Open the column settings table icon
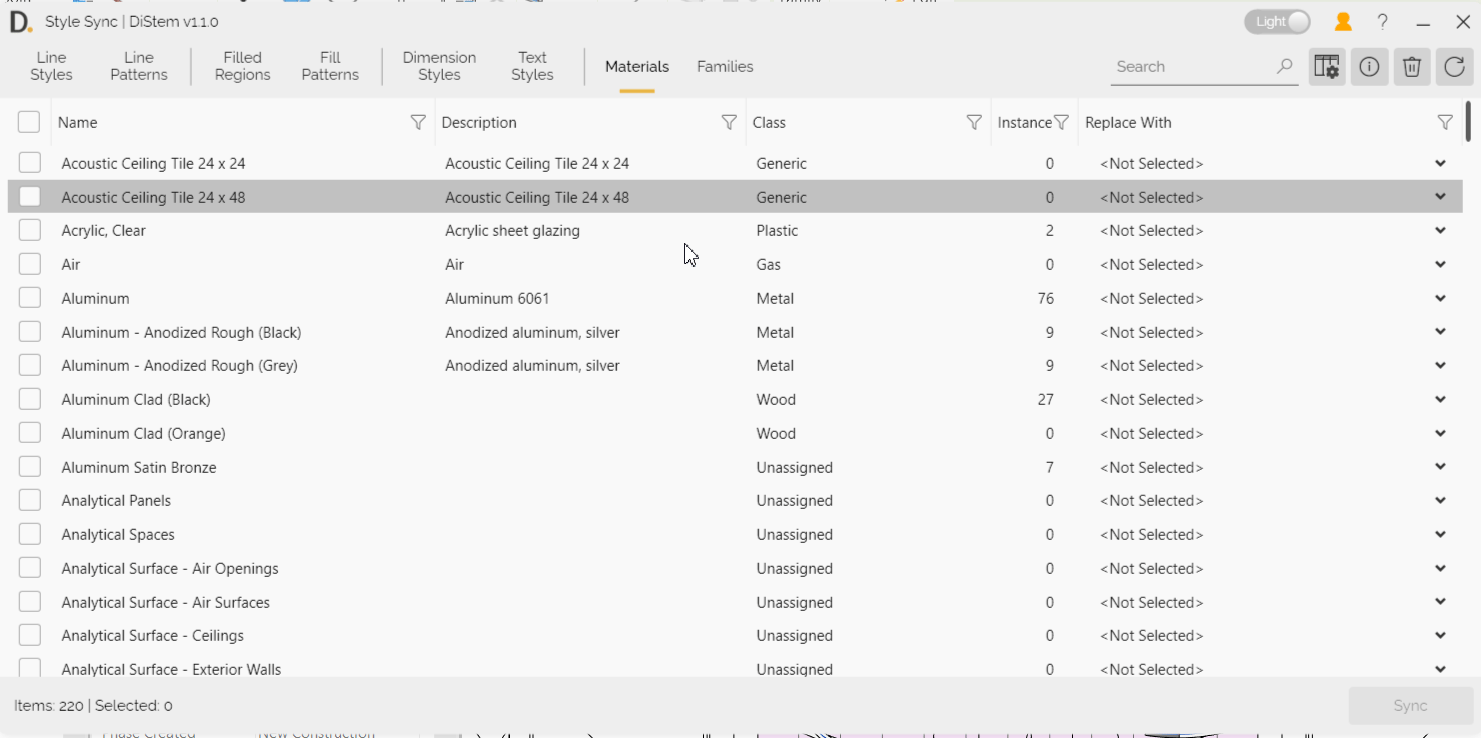The image size is (1481, 738). click(x=1327, y=67)
